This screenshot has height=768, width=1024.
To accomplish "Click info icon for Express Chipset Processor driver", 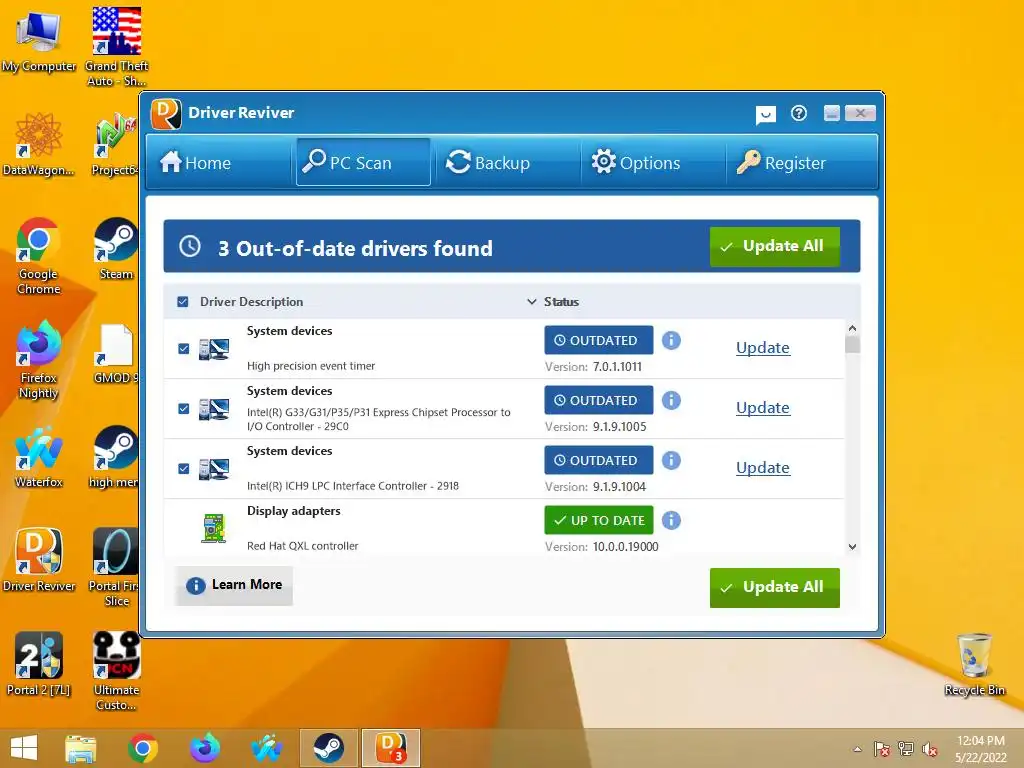I will [671, 400].
